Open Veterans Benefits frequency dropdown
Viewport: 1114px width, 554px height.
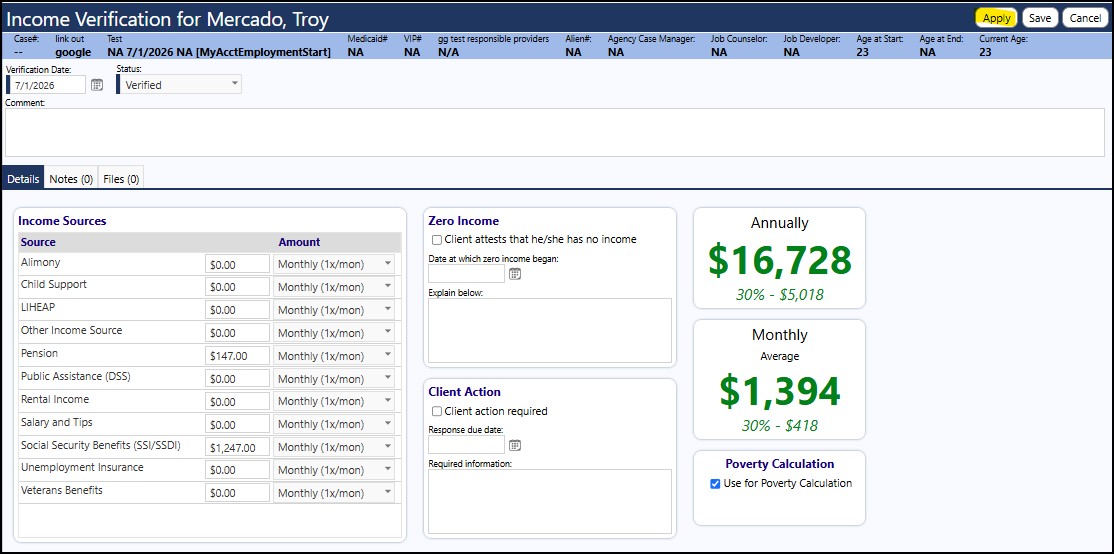tap(334, 492)
